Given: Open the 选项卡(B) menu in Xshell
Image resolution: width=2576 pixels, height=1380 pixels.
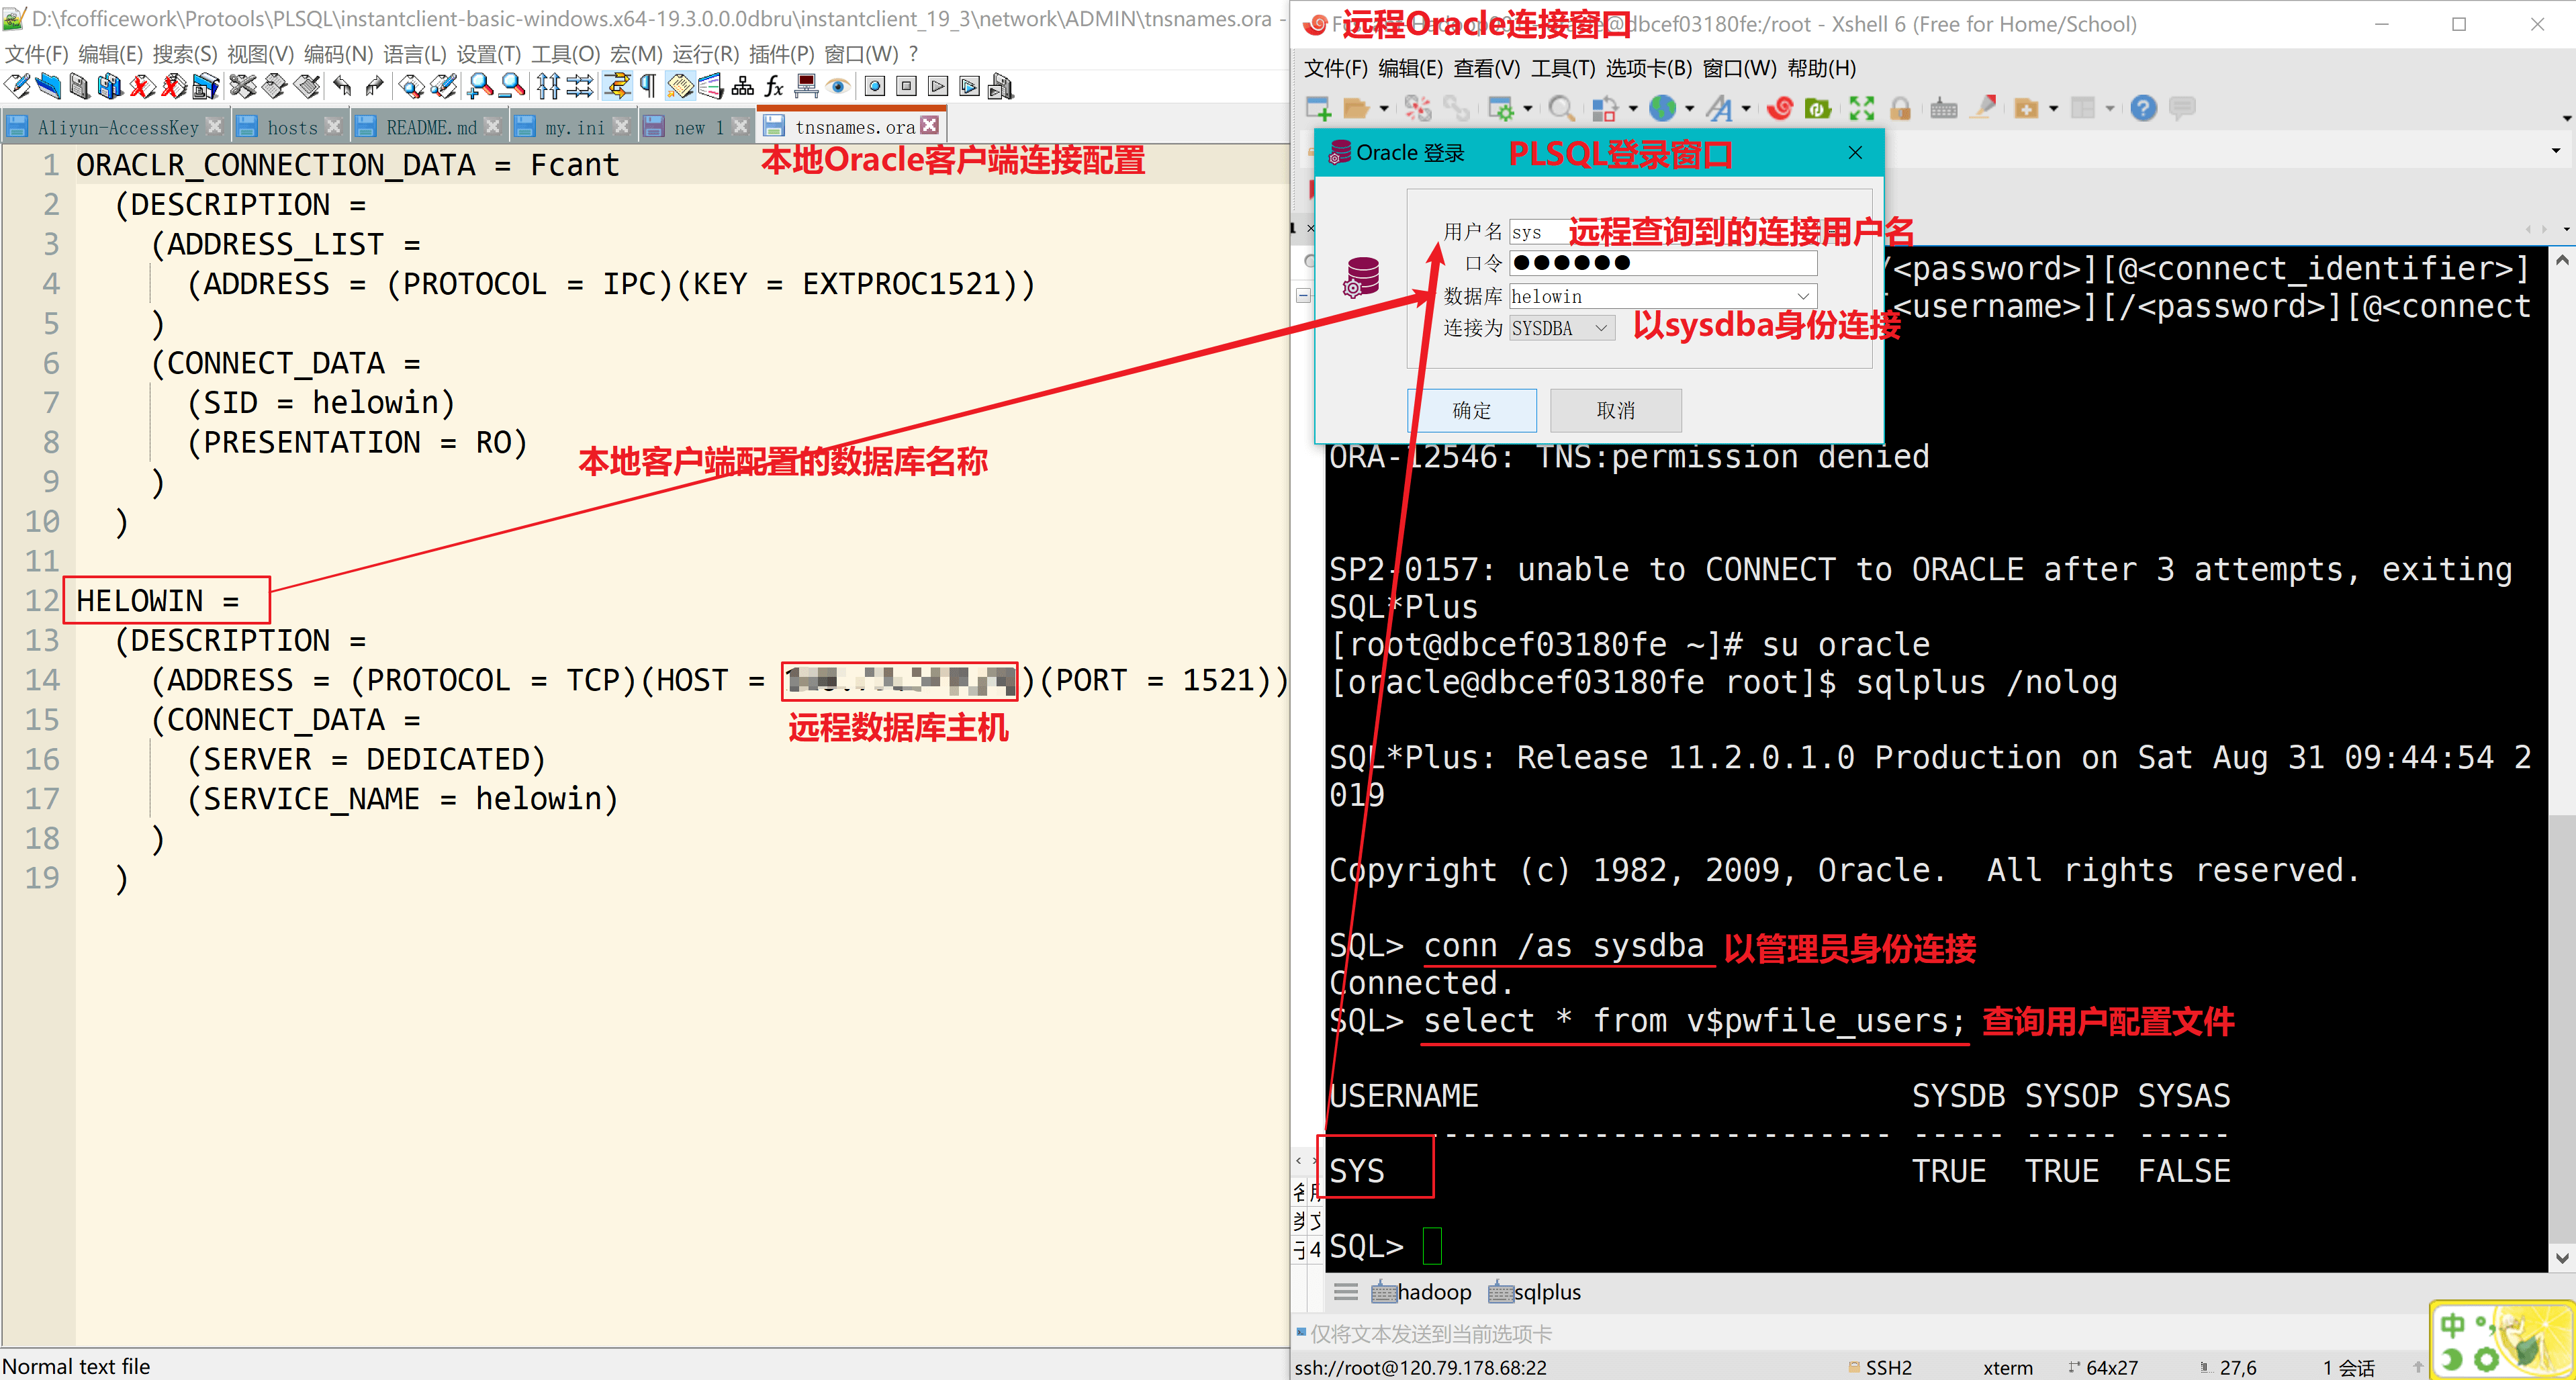Looking at the screenshot, I should click(x=1648, y=68).
